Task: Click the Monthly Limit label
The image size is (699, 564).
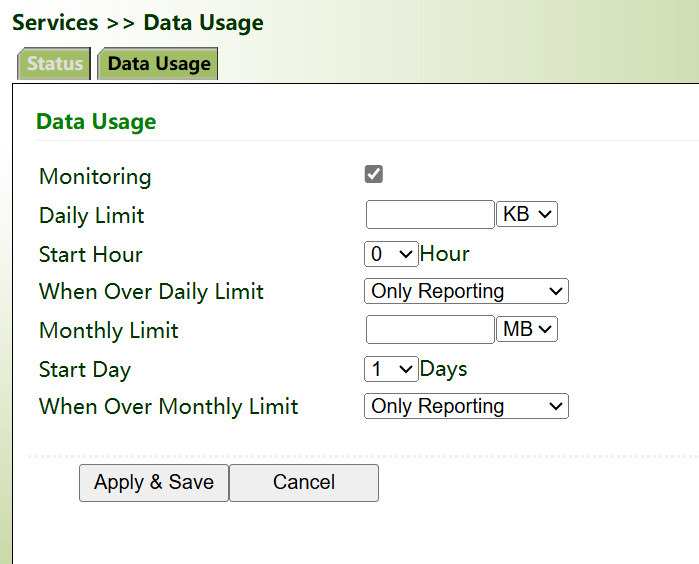Action: point(109,330)
